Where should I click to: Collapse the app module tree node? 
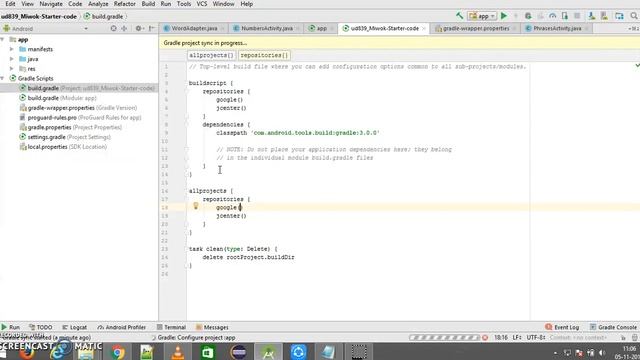tap(3, 40)
